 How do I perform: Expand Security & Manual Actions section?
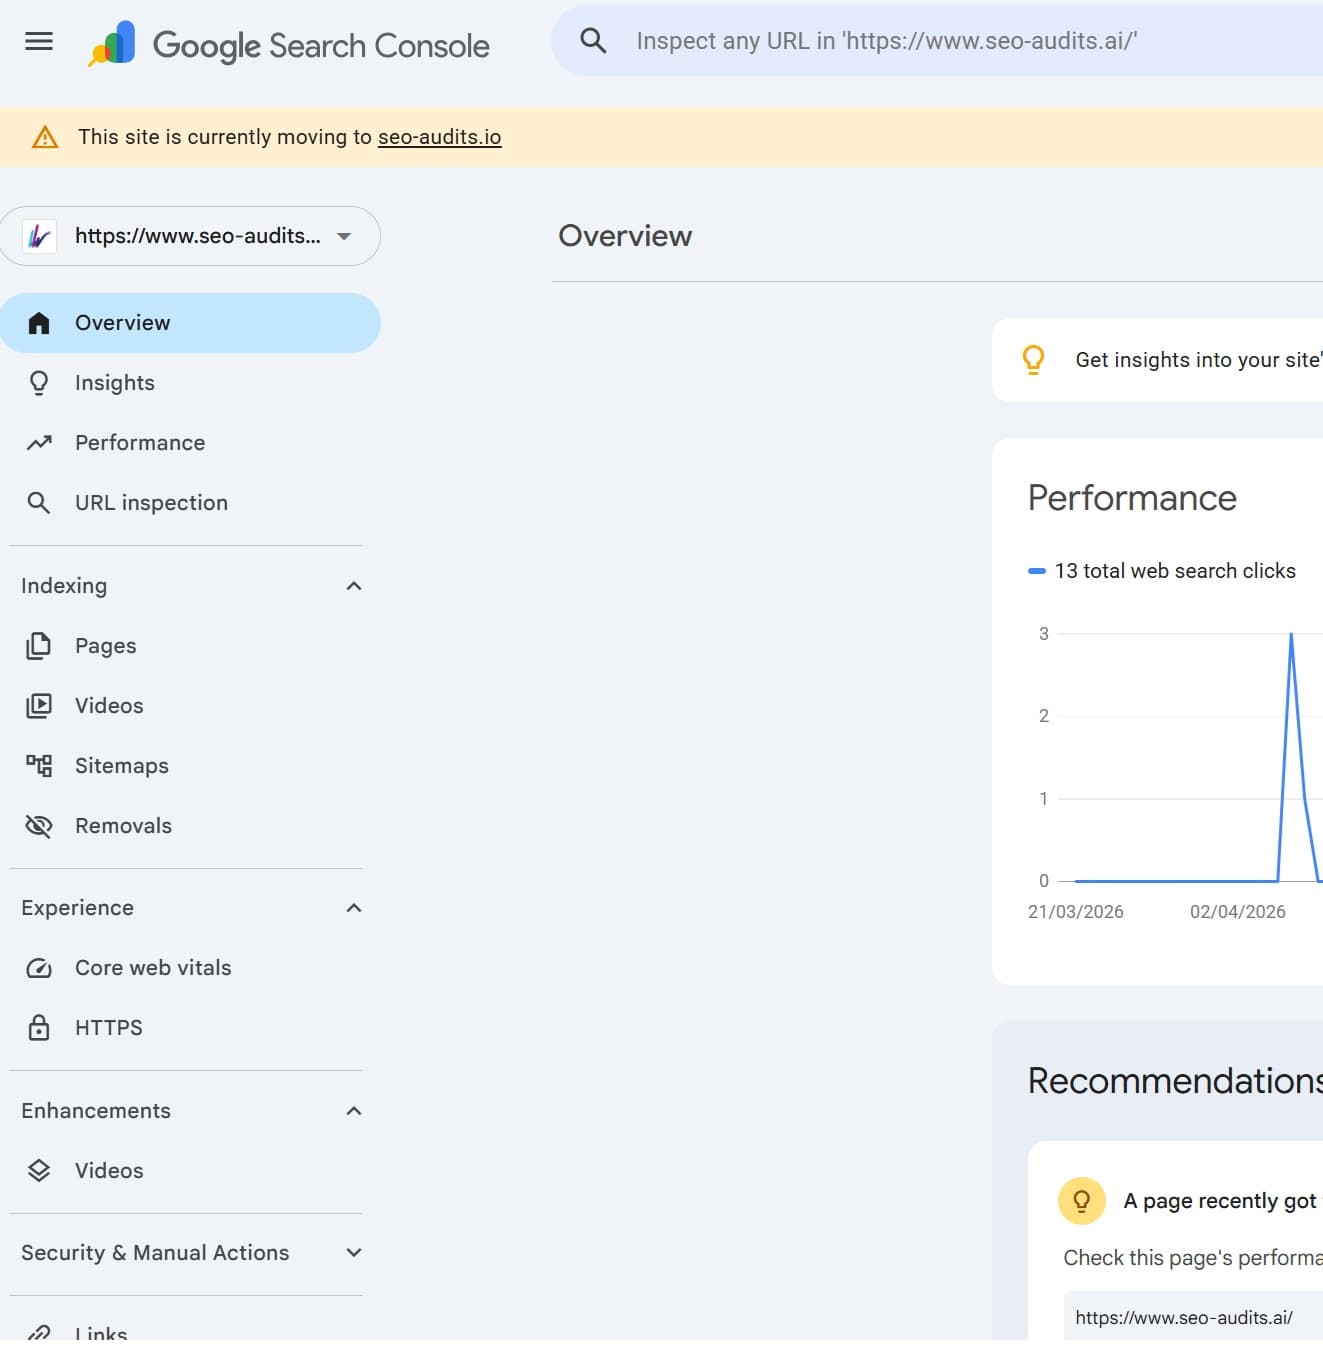[354, 1253]
